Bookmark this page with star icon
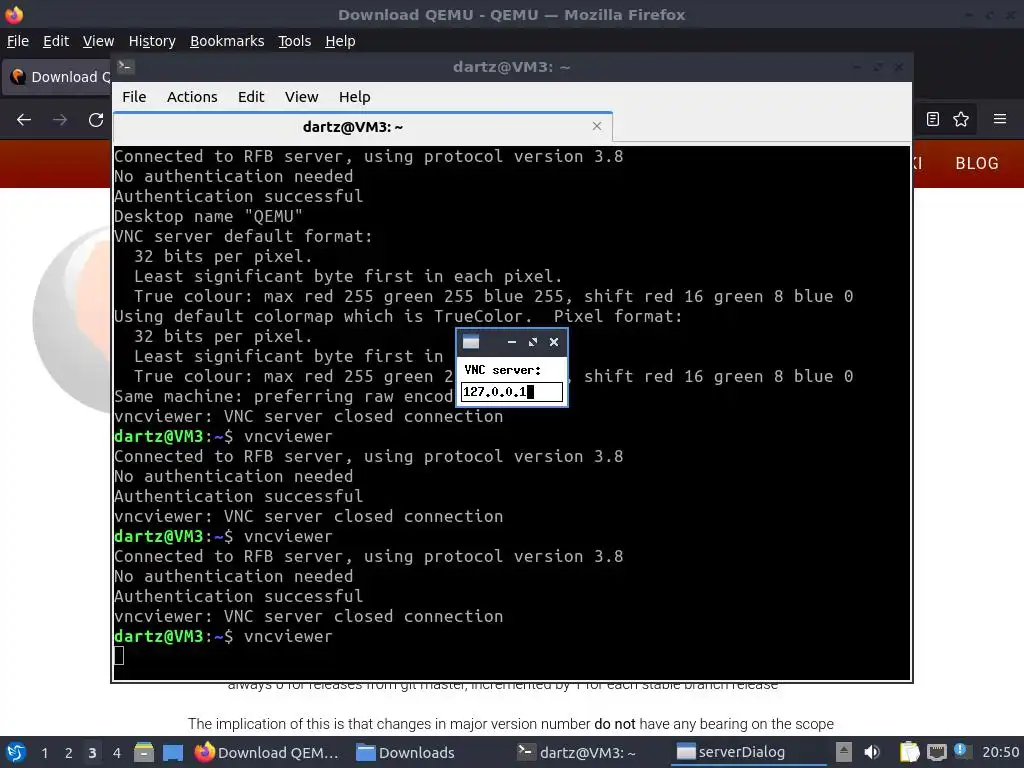This screenshot has width=1024, height=768. point(961,119)
